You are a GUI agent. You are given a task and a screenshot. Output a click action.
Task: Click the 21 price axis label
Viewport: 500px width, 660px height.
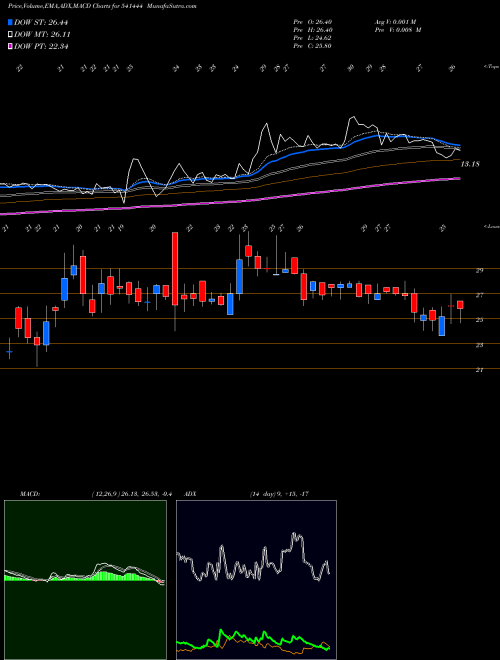point(479,370)
